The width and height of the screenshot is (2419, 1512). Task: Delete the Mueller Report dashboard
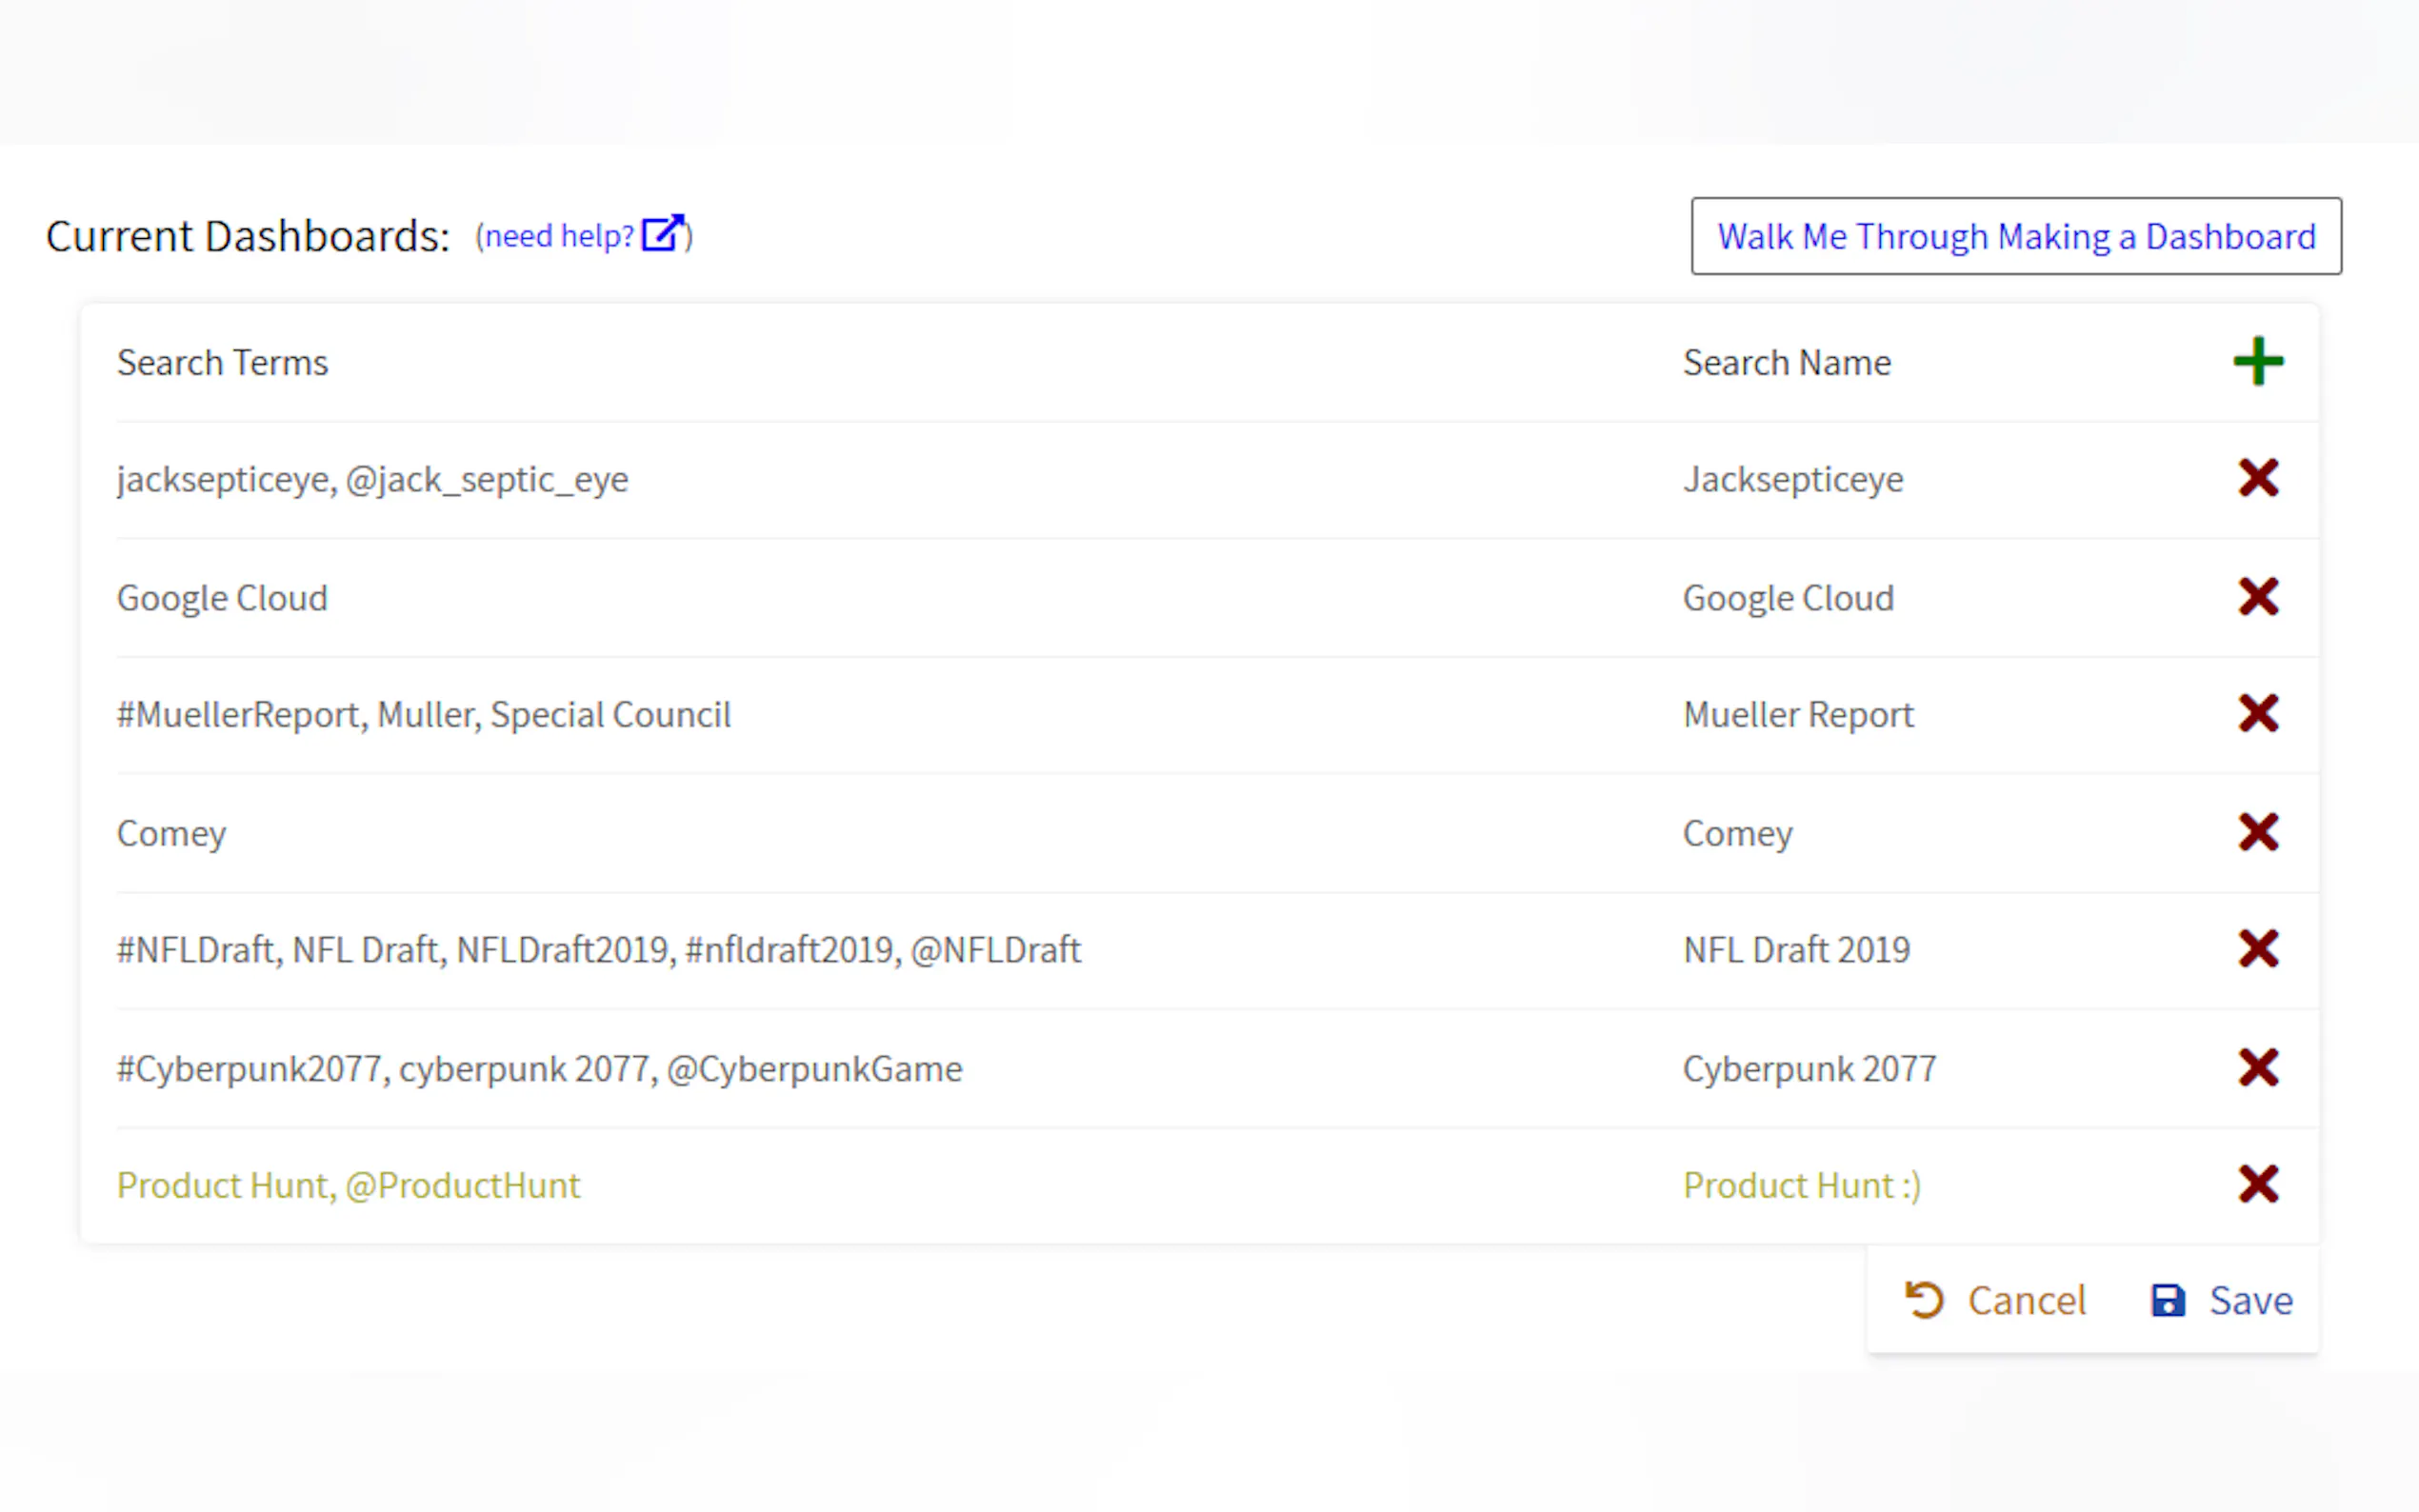coord(2257,714)
